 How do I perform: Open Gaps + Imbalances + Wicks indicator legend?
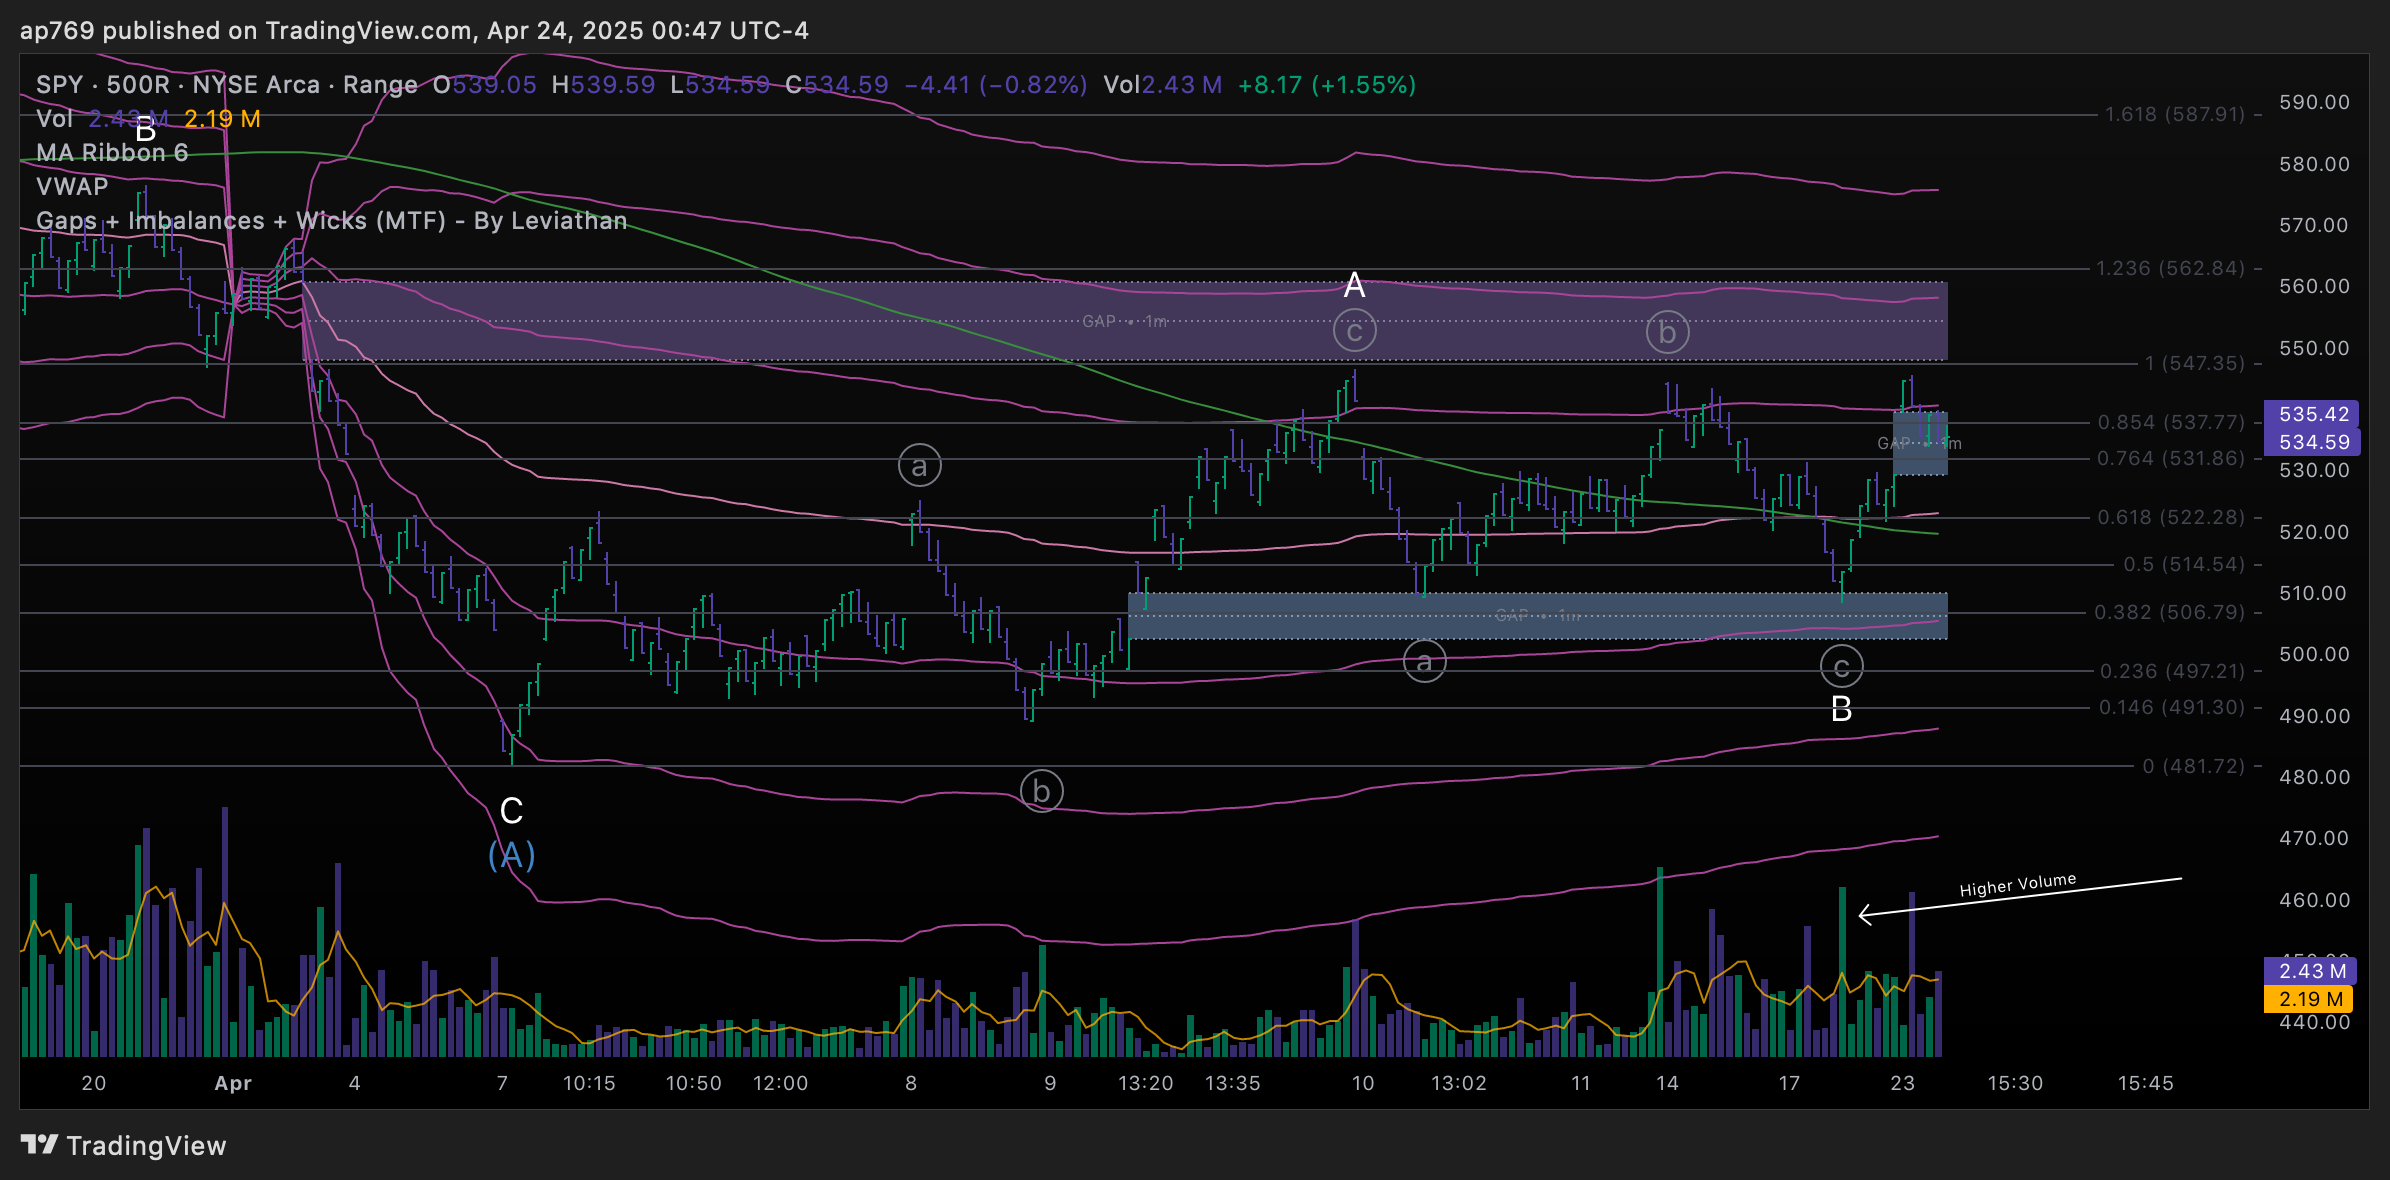pyautogui.click(x=332, y=221)
